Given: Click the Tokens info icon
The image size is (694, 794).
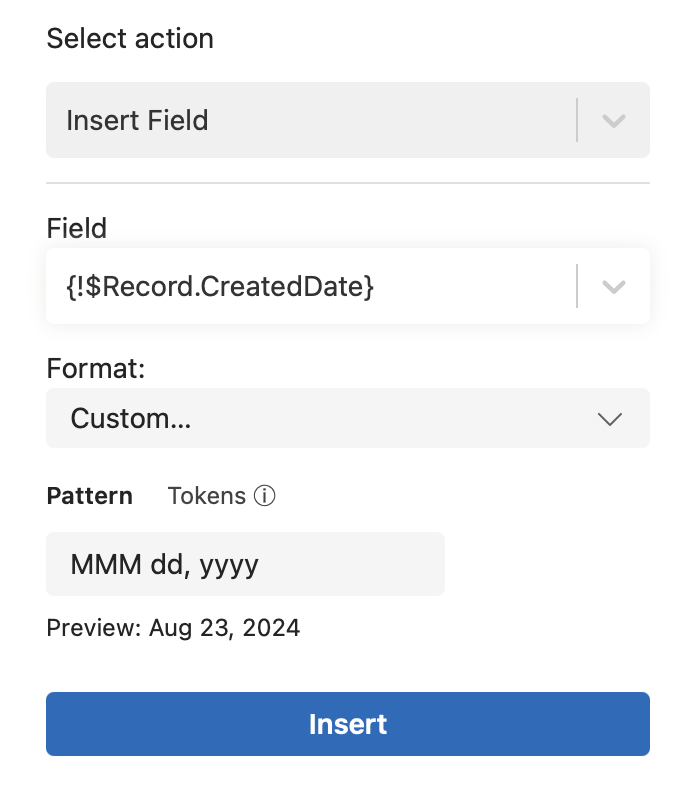Looking at the screenshot, I should 264,496.
